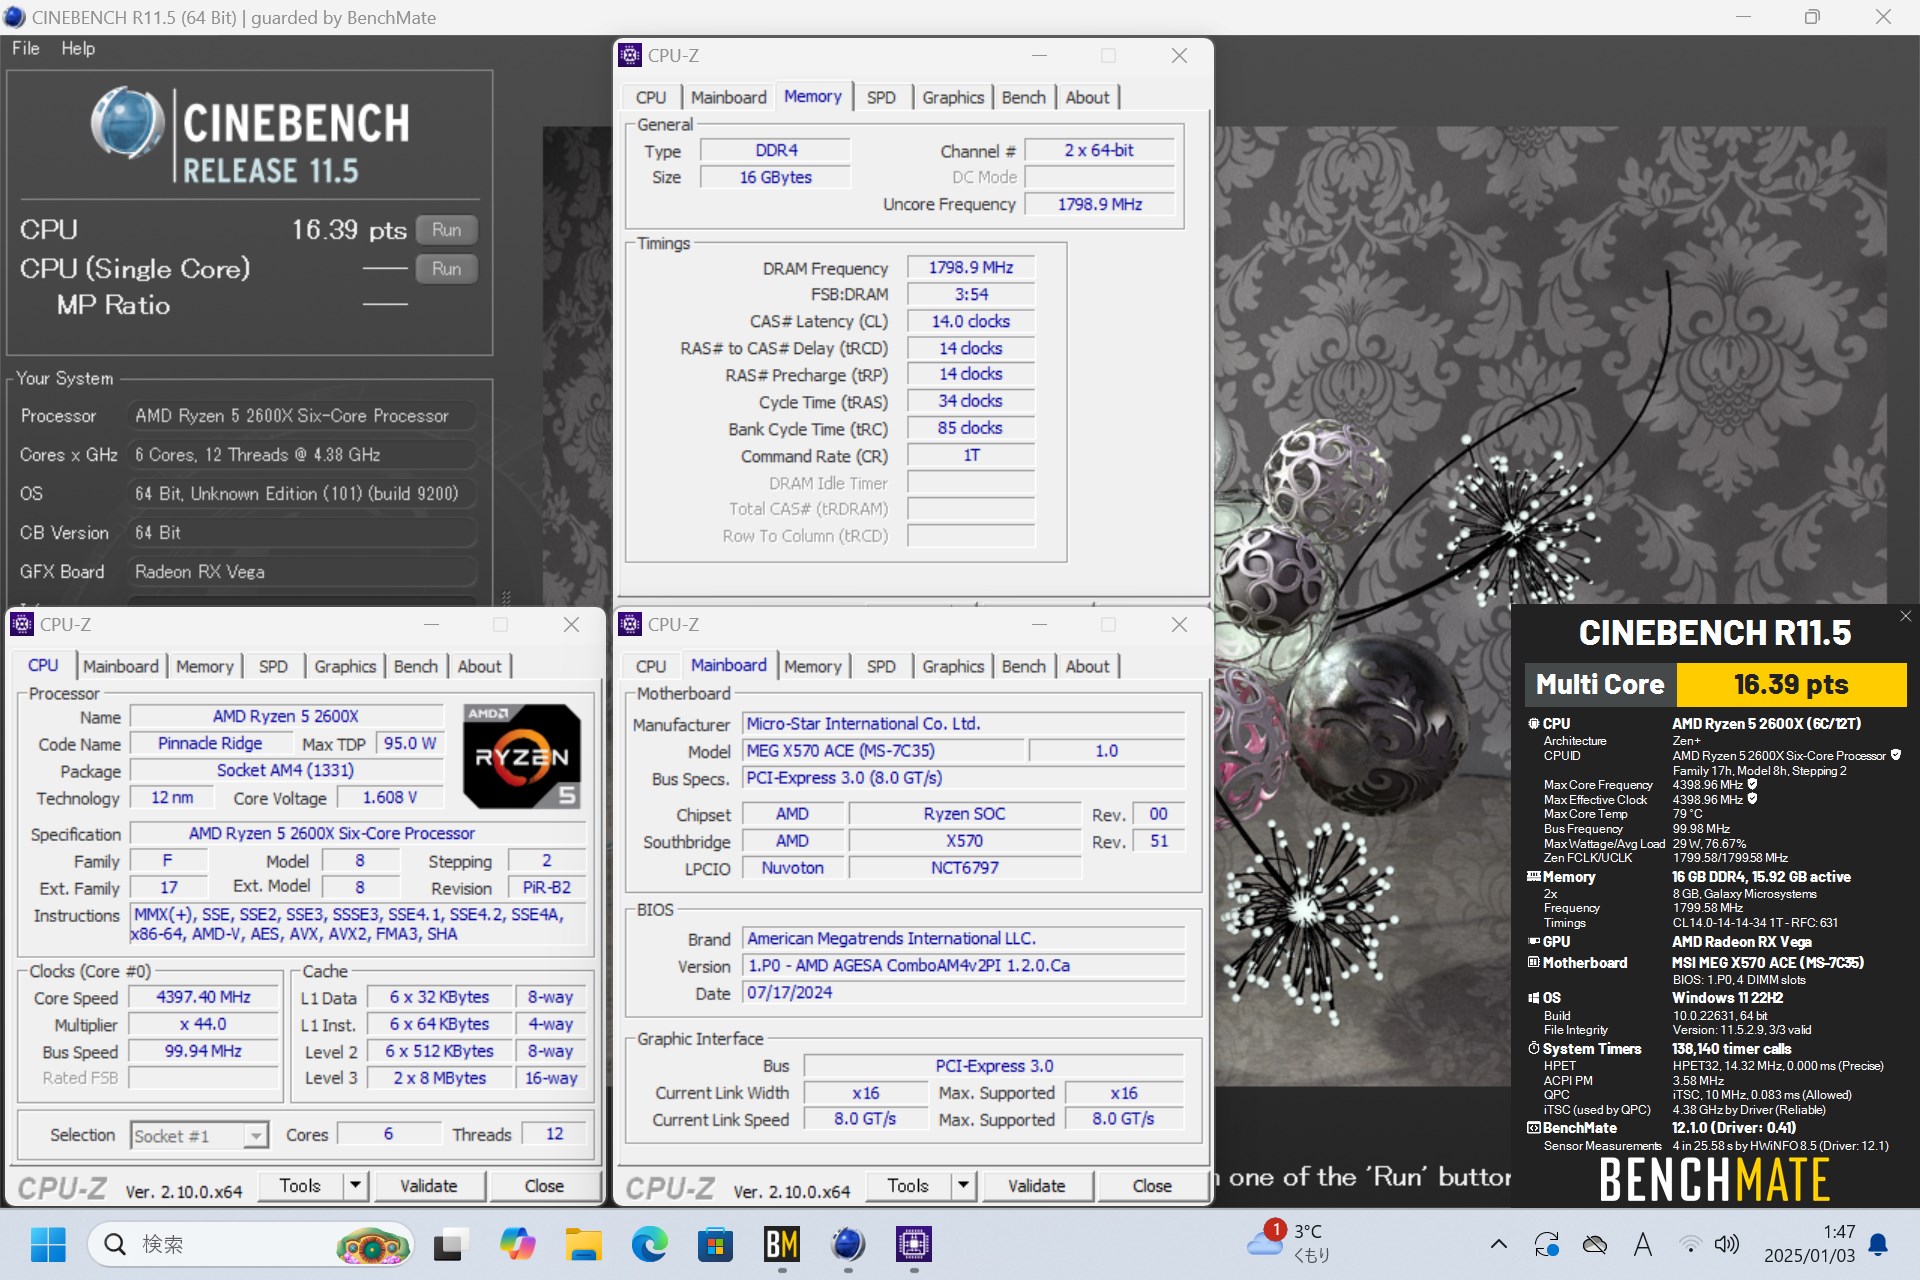The height and width of the screenshot is (1280, 1920).
Task: Switch to Graphics tab in Memory CPU-Z window
Action: click(953, 97)
